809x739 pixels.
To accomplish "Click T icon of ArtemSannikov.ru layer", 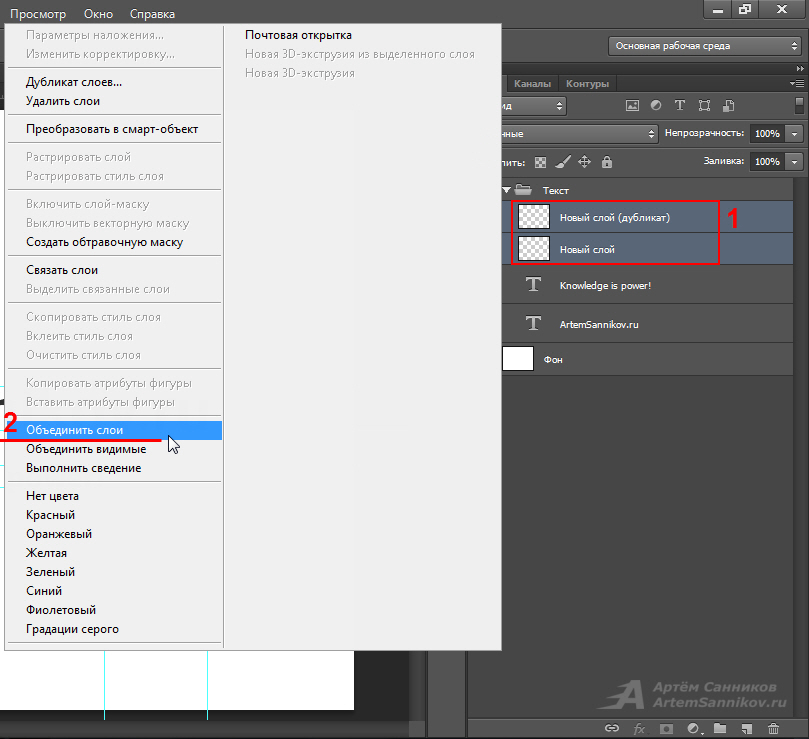I will click(x=533, y=324).
